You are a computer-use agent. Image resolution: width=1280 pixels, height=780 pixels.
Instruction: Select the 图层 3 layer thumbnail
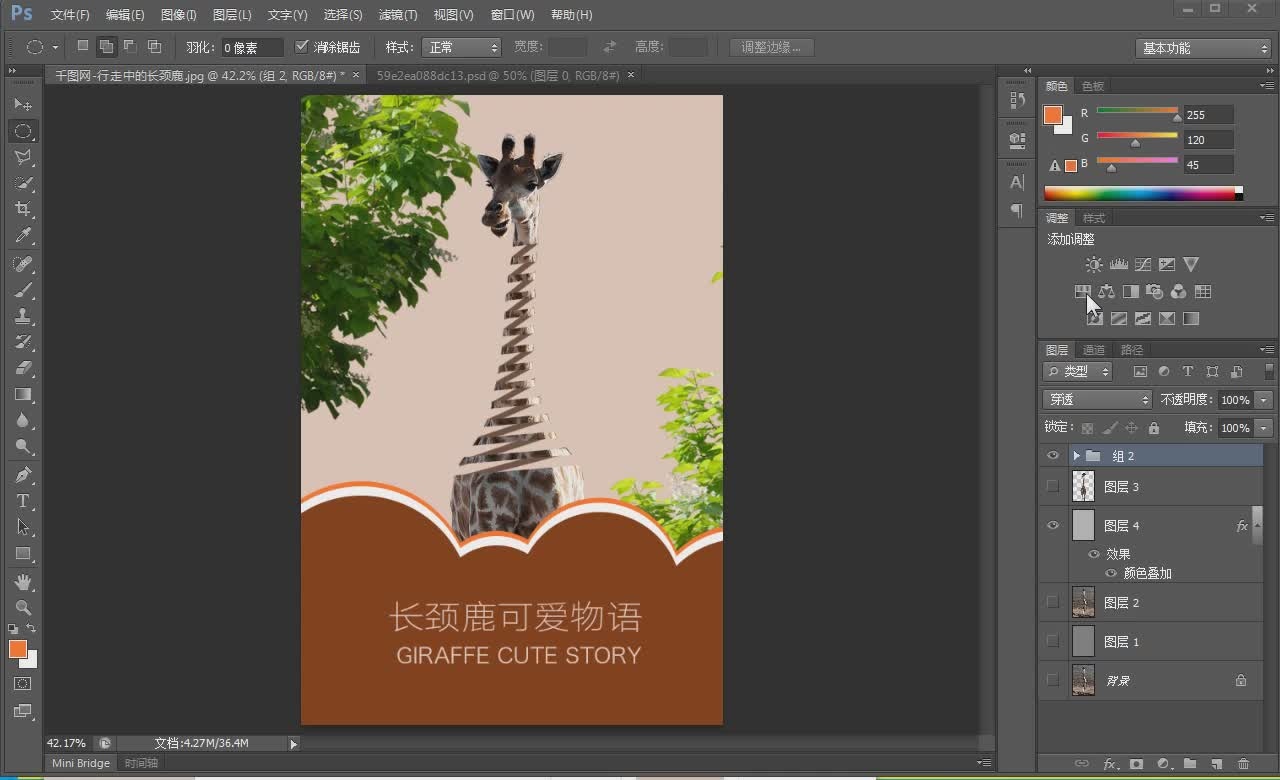[x=1083, y=486]
